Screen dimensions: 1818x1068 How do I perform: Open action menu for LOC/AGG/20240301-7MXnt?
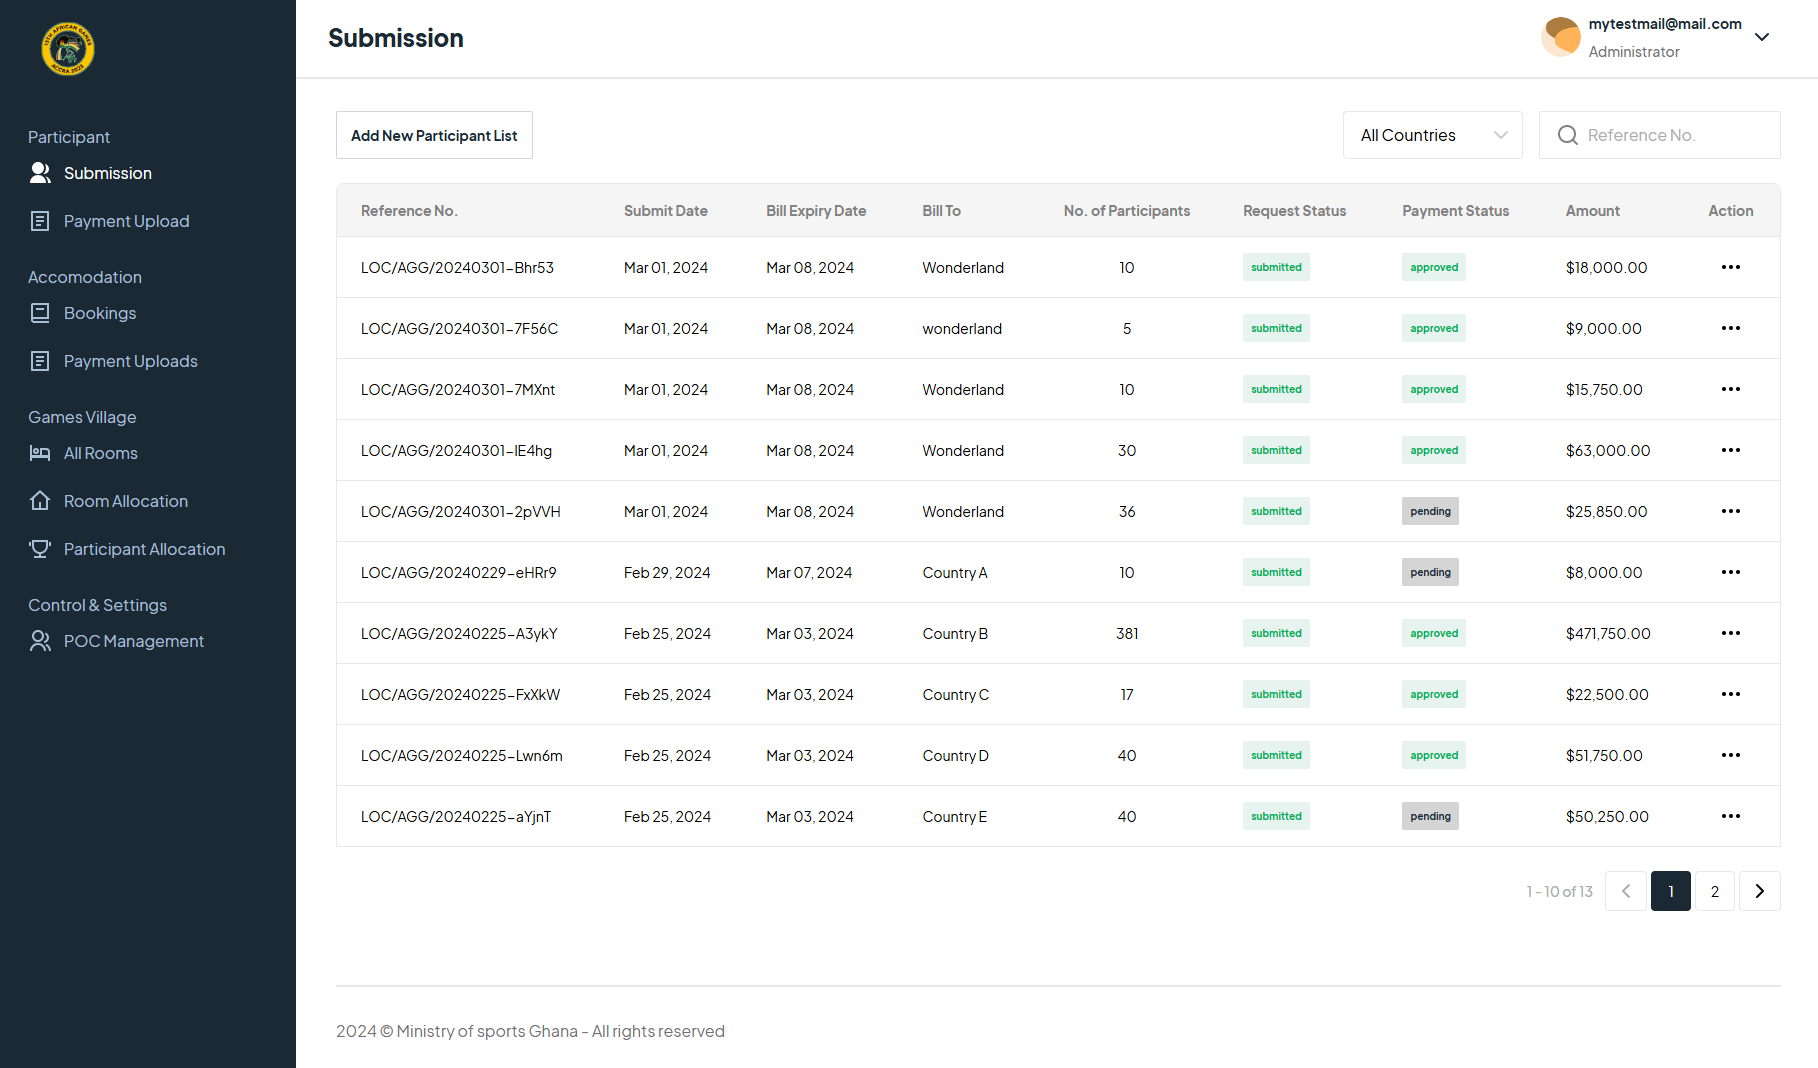click(x=1731, y=389)
